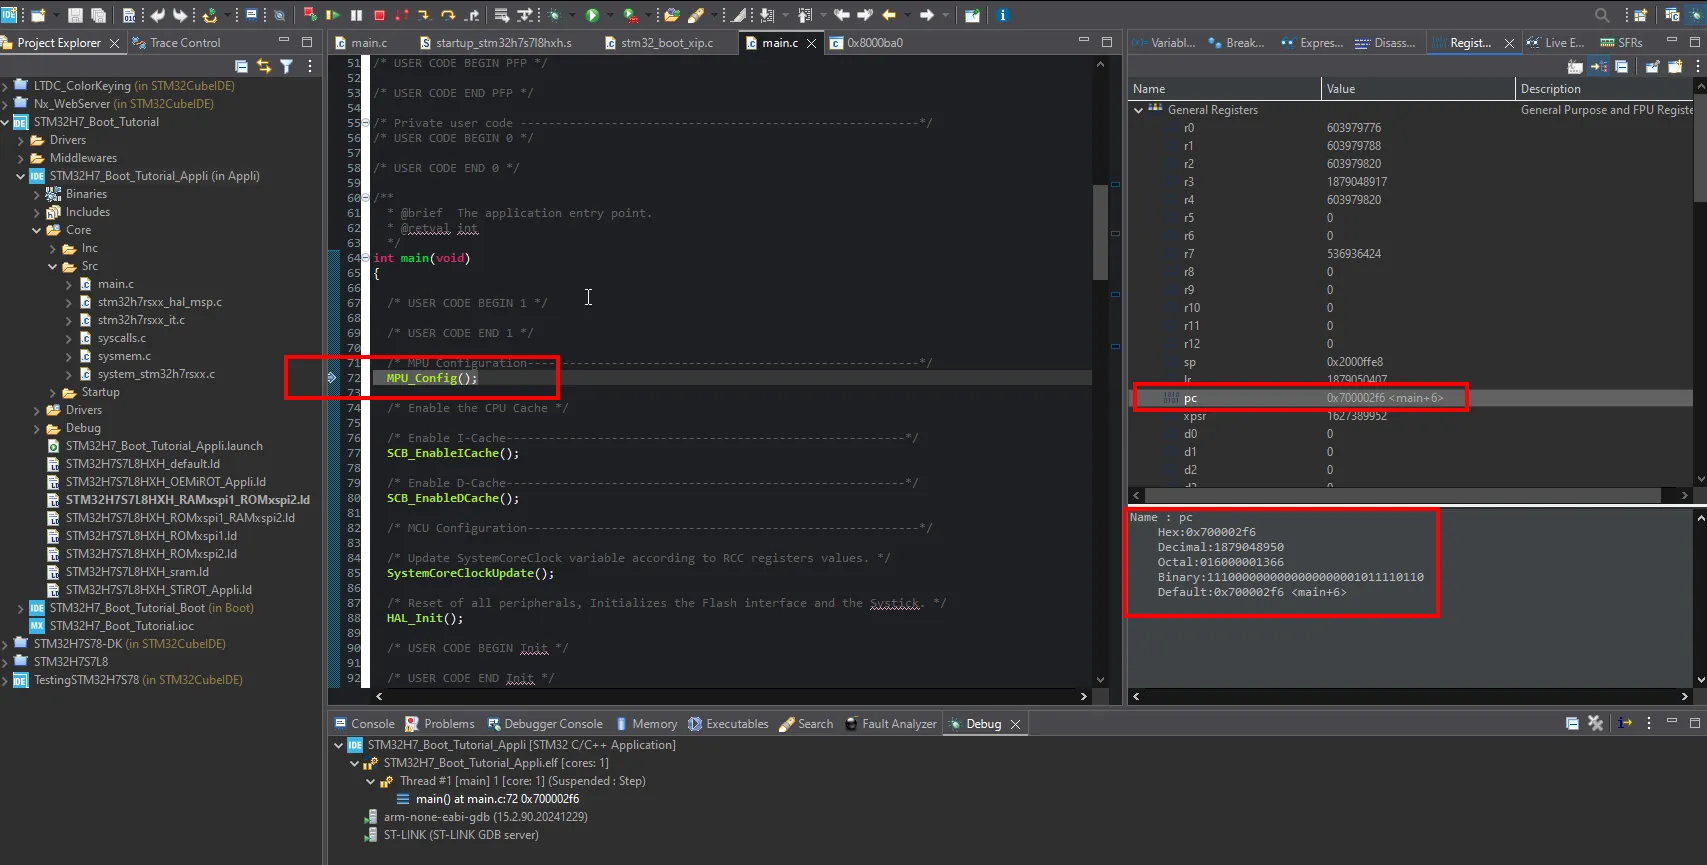Switch to startup_stm32h7s7l8hxh.s editor tab
Screen dimensions: 1707x865
[495, 43]
